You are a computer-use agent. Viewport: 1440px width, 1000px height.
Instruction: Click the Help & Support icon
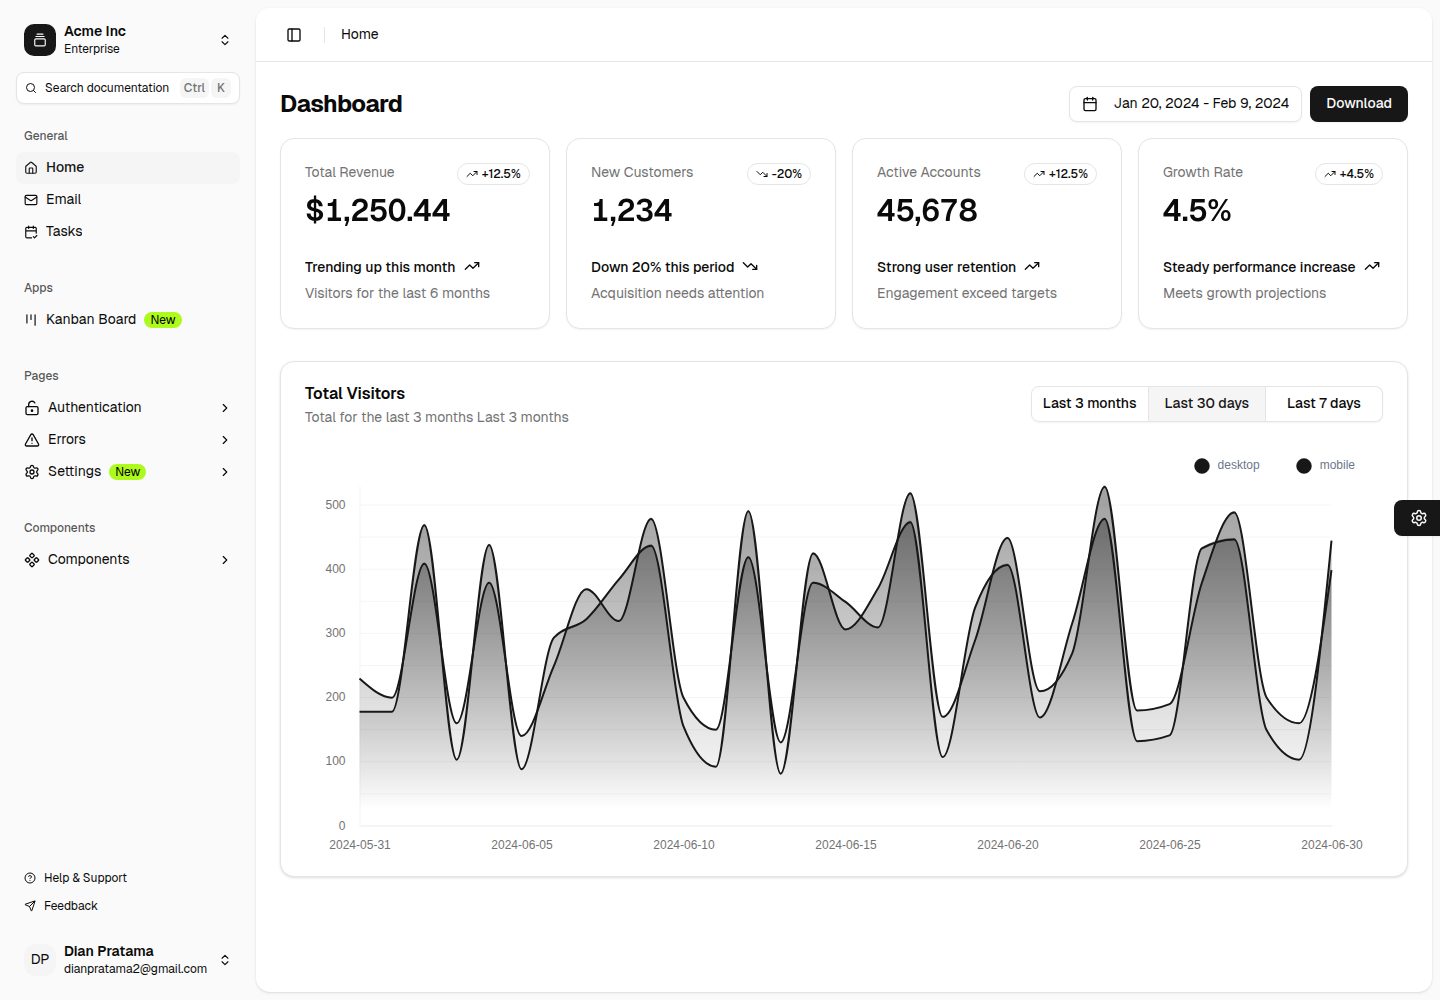[30, 878]
